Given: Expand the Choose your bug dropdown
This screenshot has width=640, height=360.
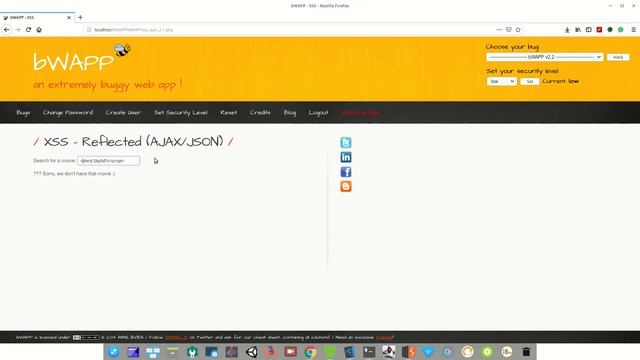Looking at the screenshot, I should (544, 57).
